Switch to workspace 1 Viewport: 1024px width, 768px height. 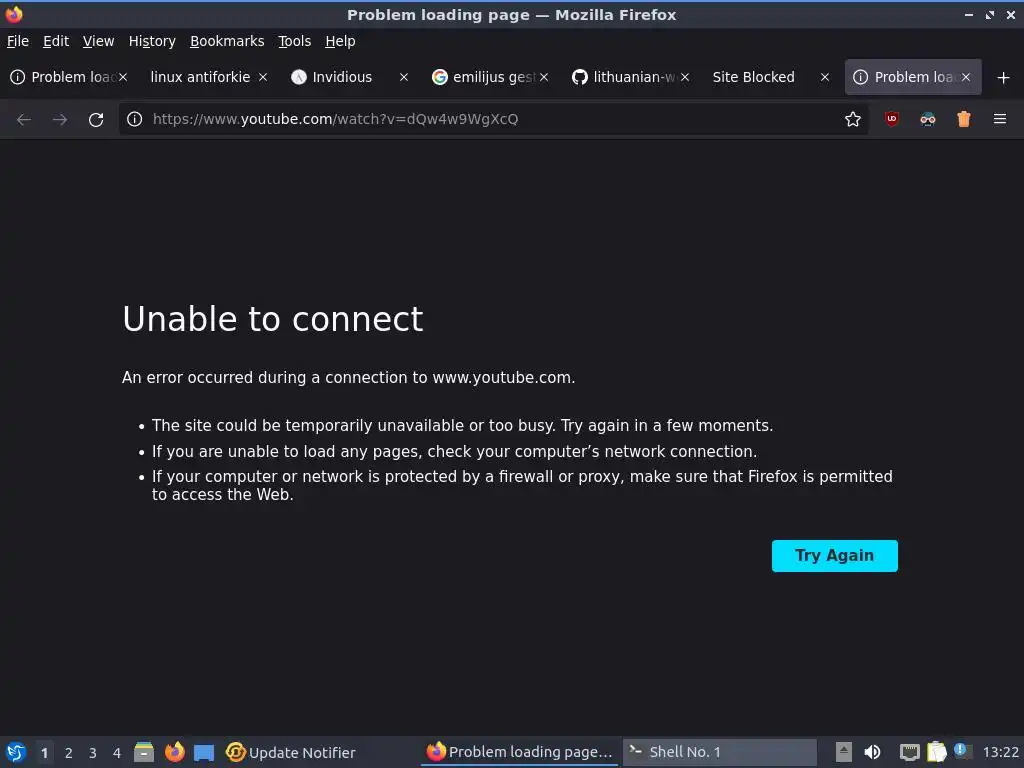pos(44,753)
